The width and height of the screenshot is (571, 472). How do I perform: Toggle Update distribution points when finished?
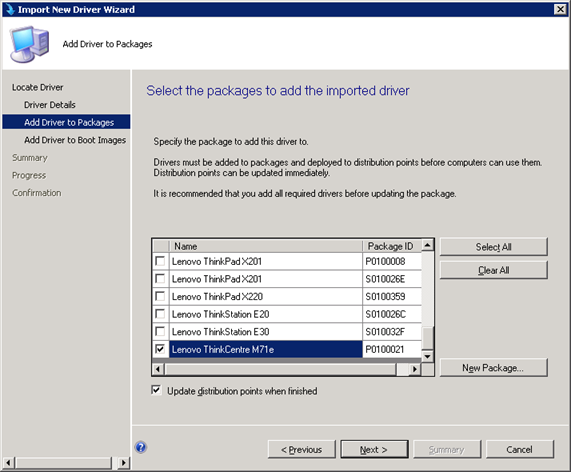coord(156,390)
